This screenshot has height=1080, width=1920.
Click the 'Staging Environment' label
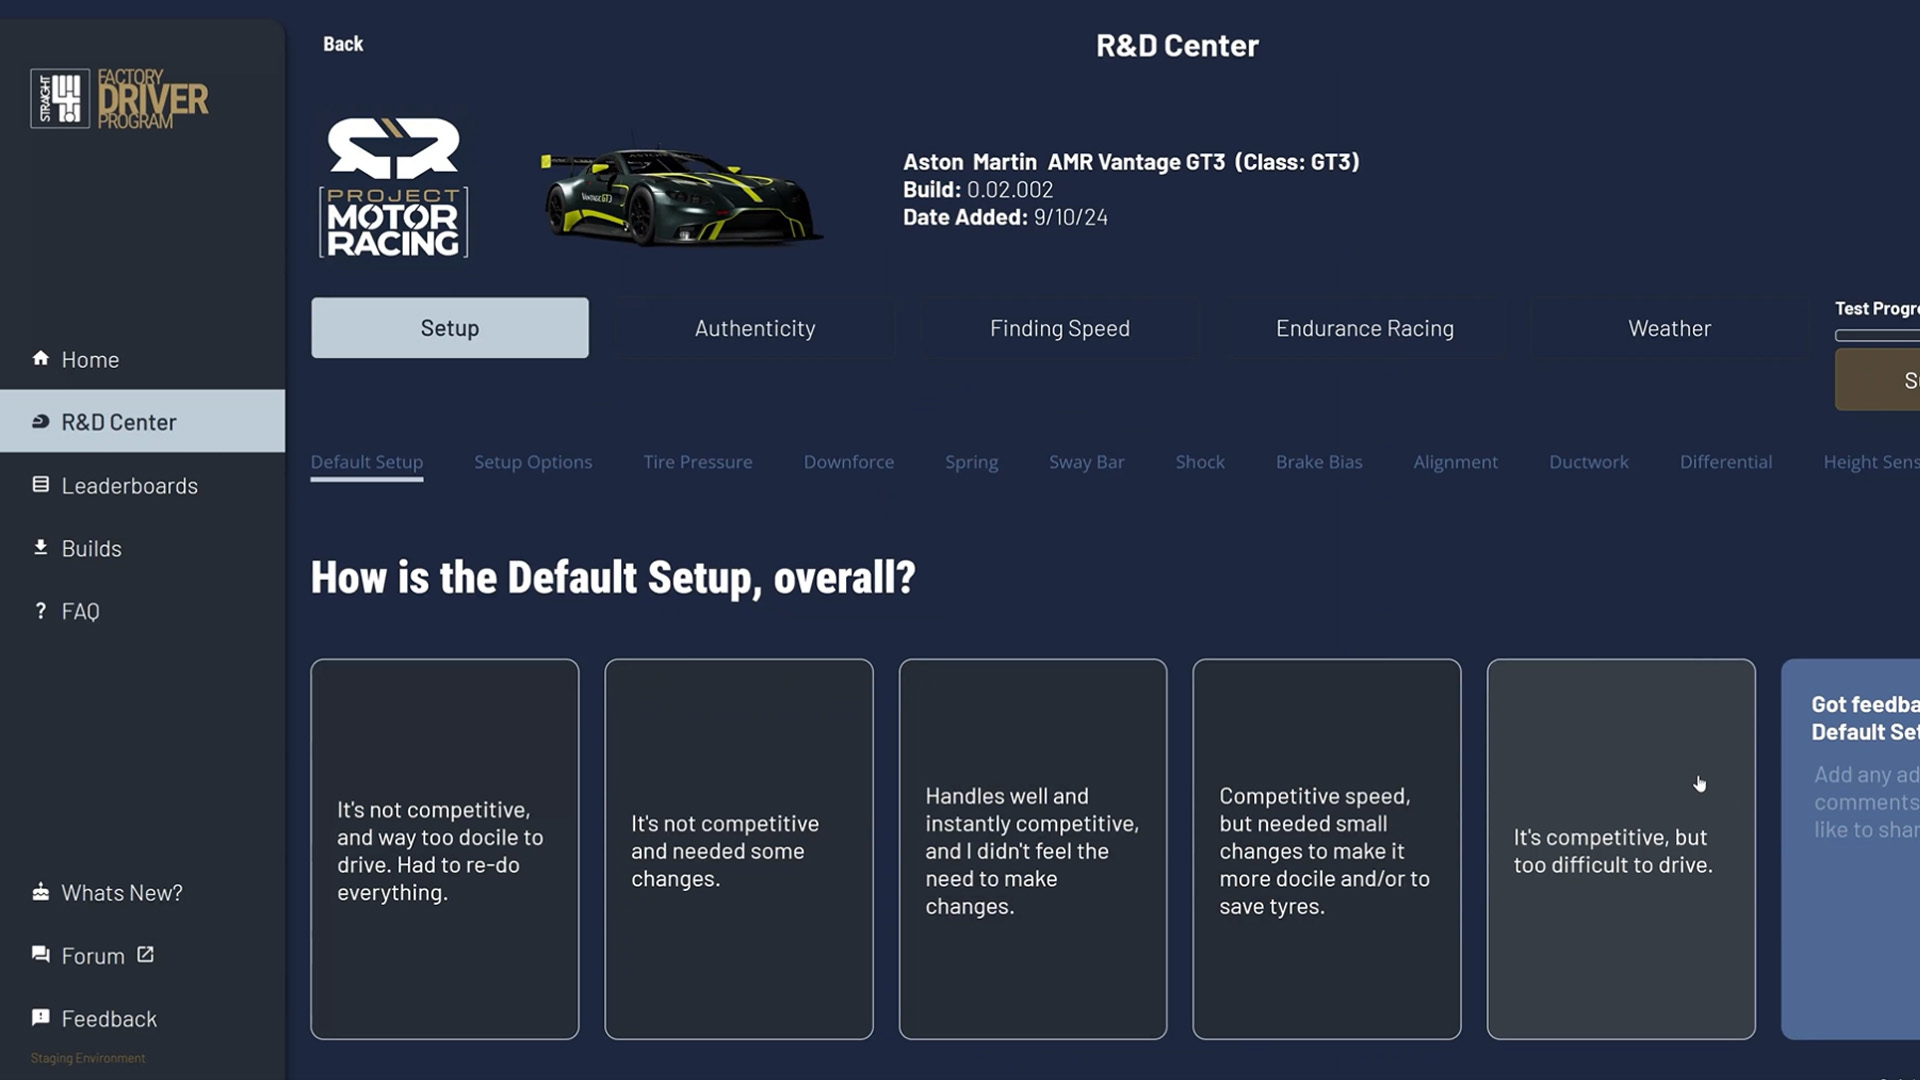[88, 1058]
